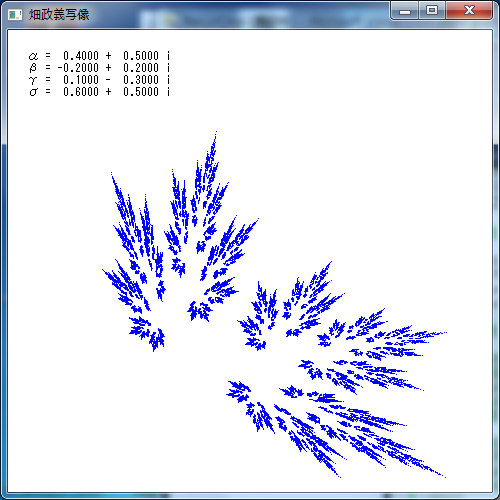This screenshot has height=500, width=500.
Task: Click the α symbol label
Action: click(x=33, y=56)
